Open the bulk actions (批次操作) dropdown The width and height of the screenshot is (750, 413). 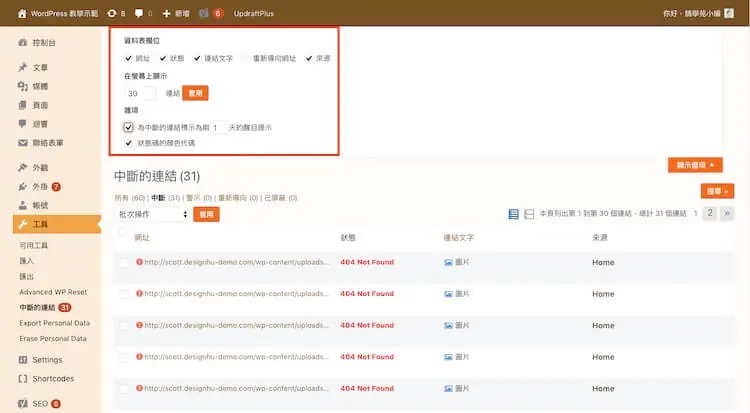tap(152, 214)
